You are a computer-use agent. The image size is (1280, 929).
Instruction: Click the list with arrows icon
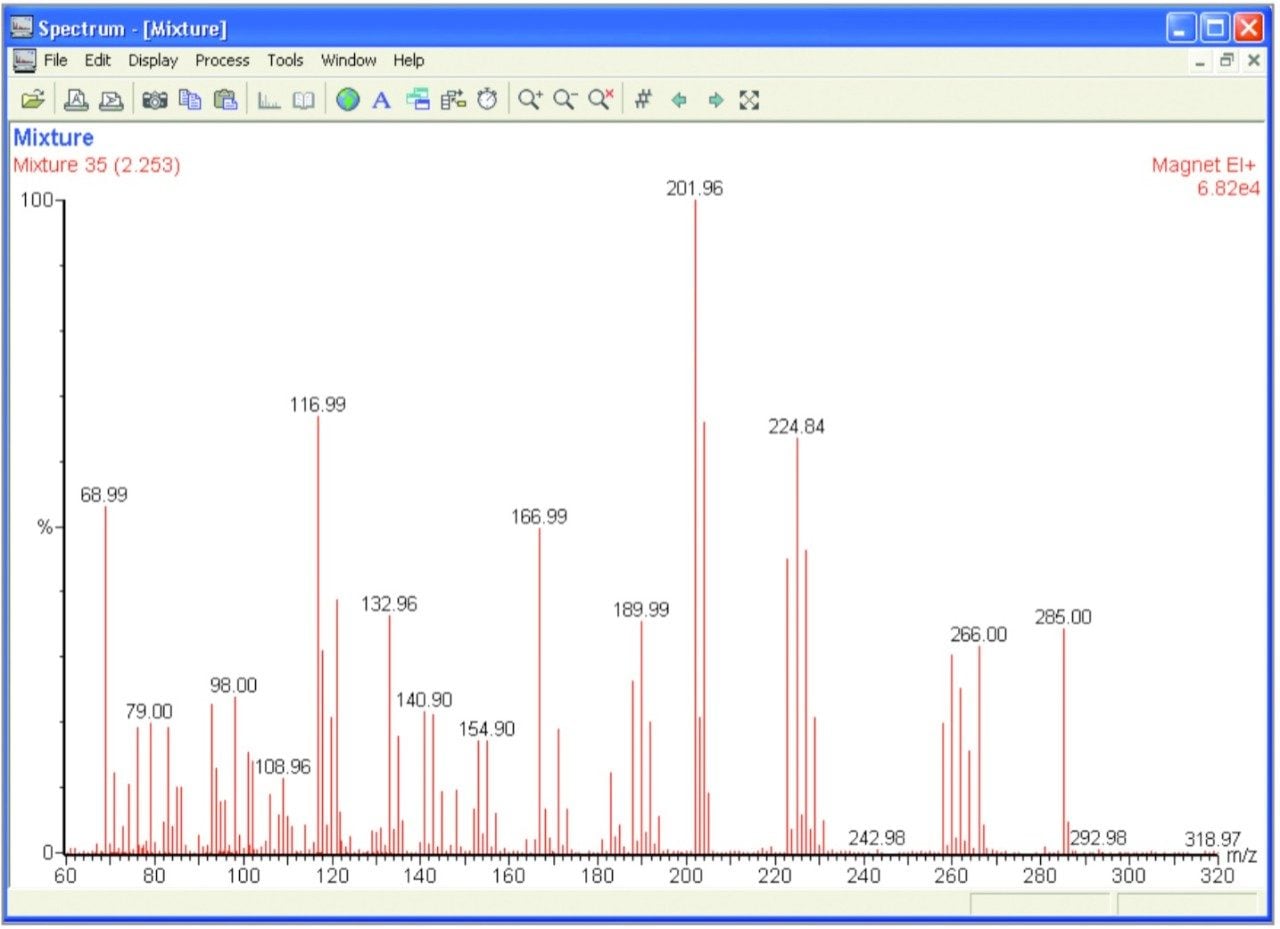pyautogui.click(x=453, y=100)
